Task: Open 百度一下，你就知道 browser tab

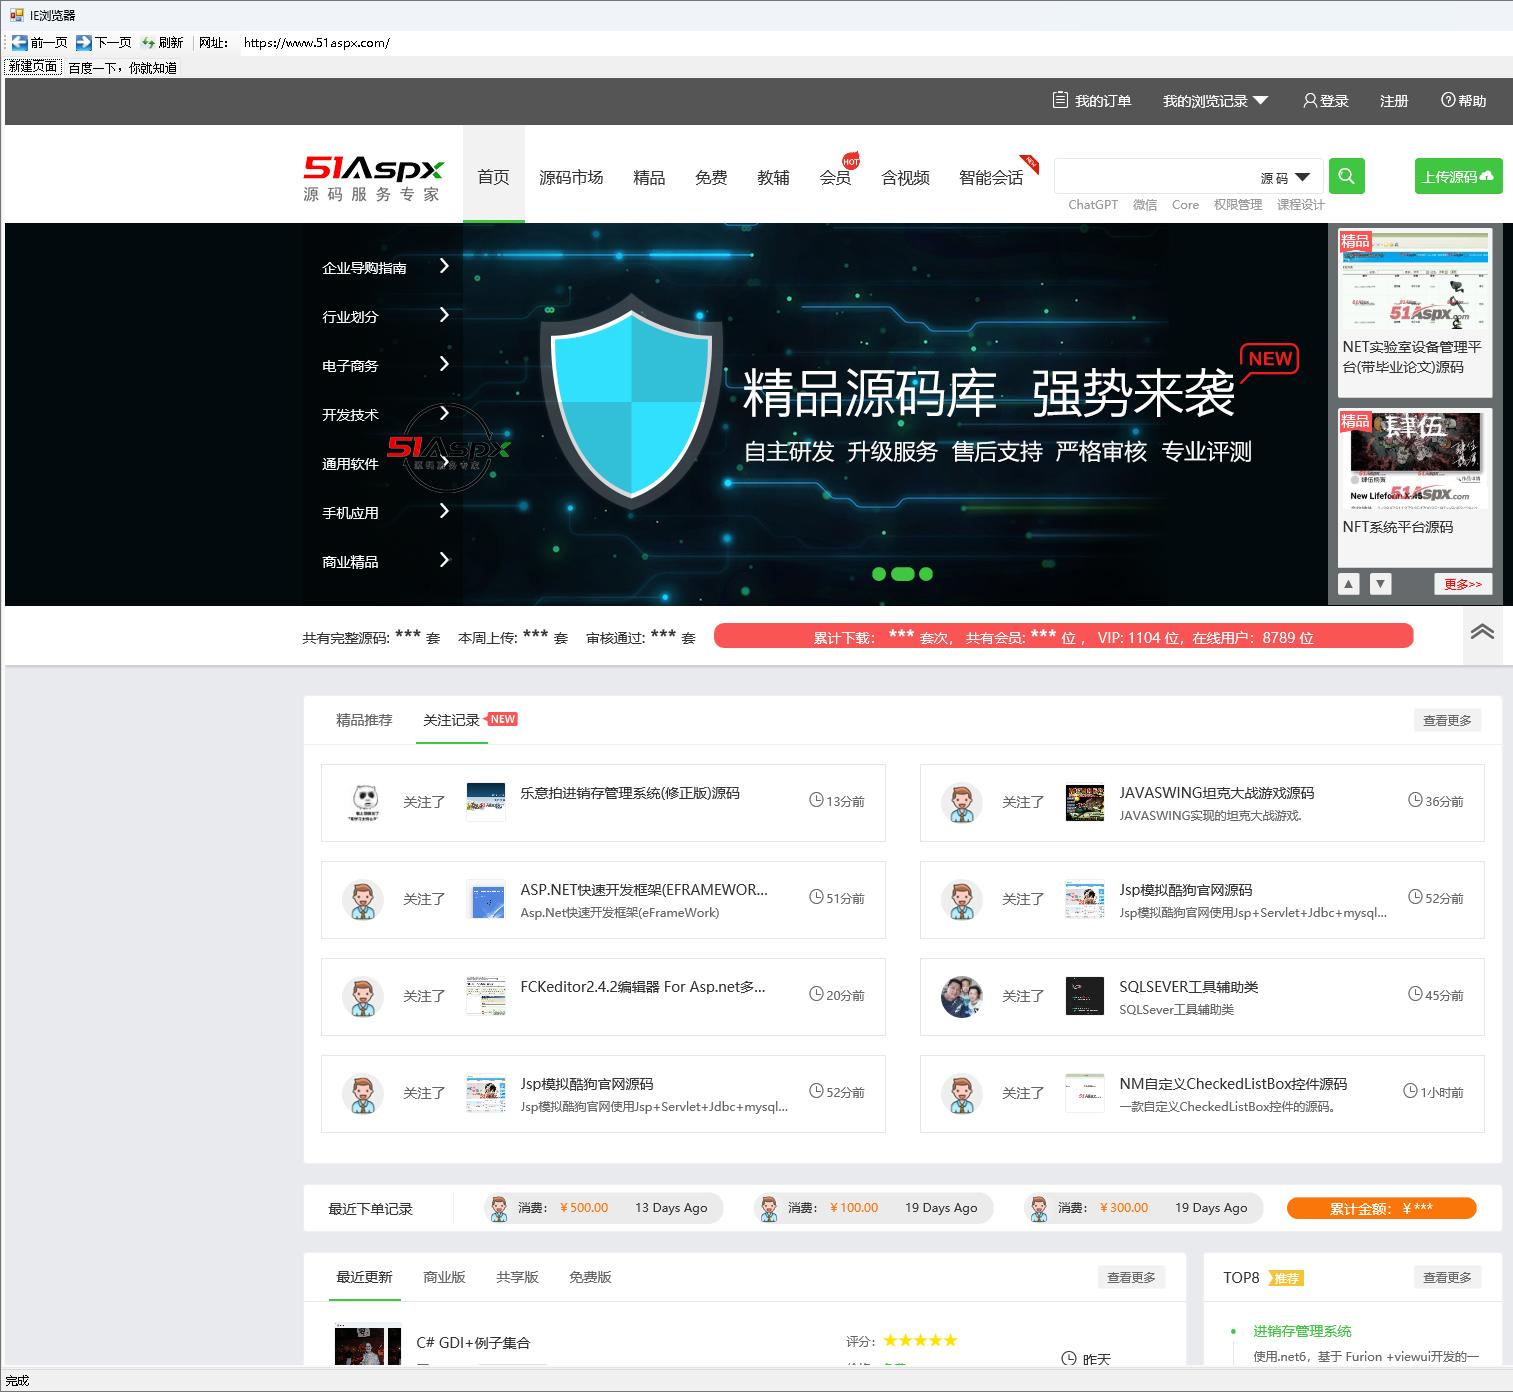Action: coord(122,68)
